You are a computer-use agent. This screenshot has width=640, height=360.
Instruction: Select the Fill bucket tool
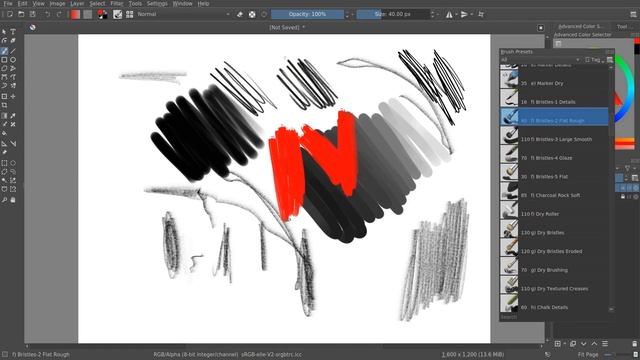point(4,133)
